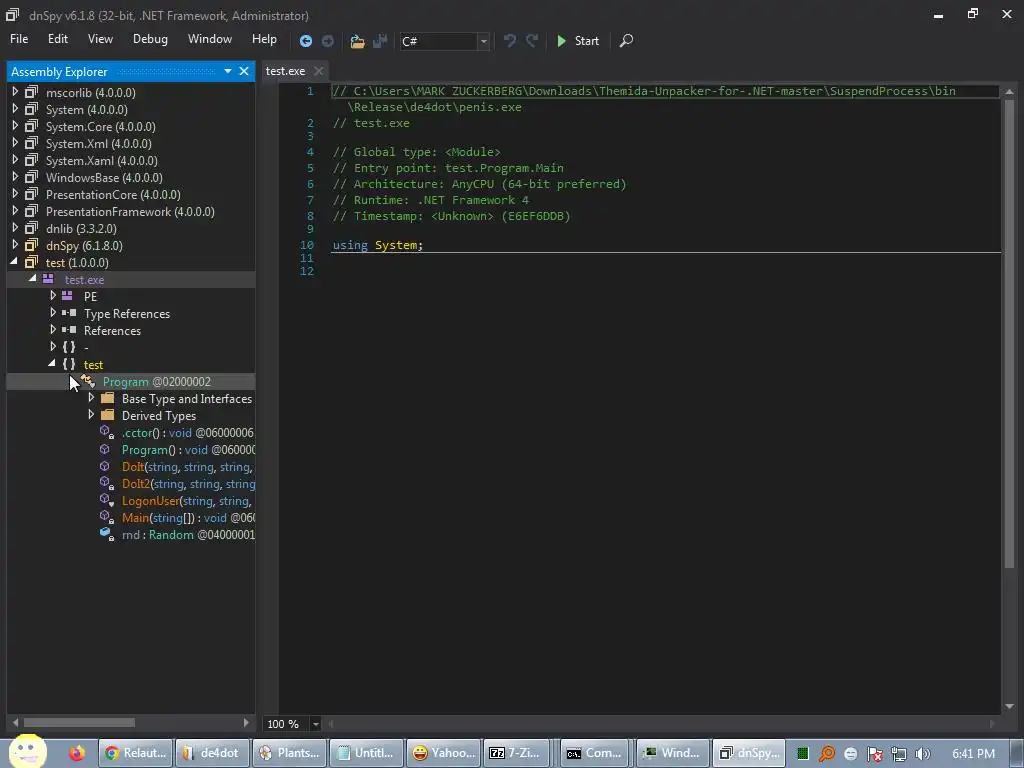Viewport: 1024px width, 768px height.
Task: Collapse the test namespace node
Action: click(52, 364)
